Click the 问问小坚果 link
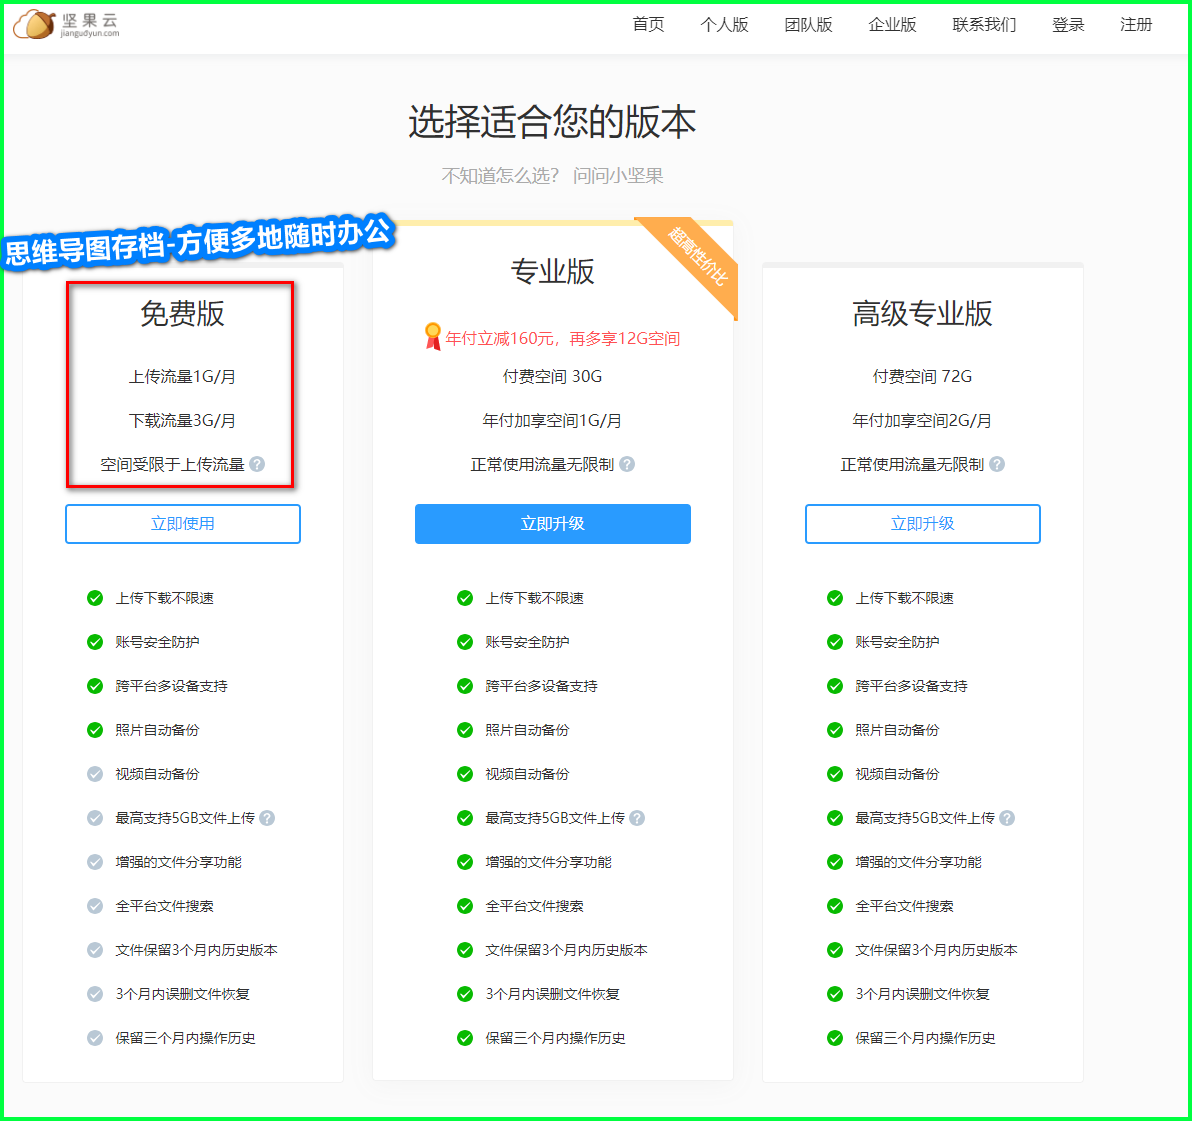This screenshot has height=1121, width=1192. click(x=618, y=176)
